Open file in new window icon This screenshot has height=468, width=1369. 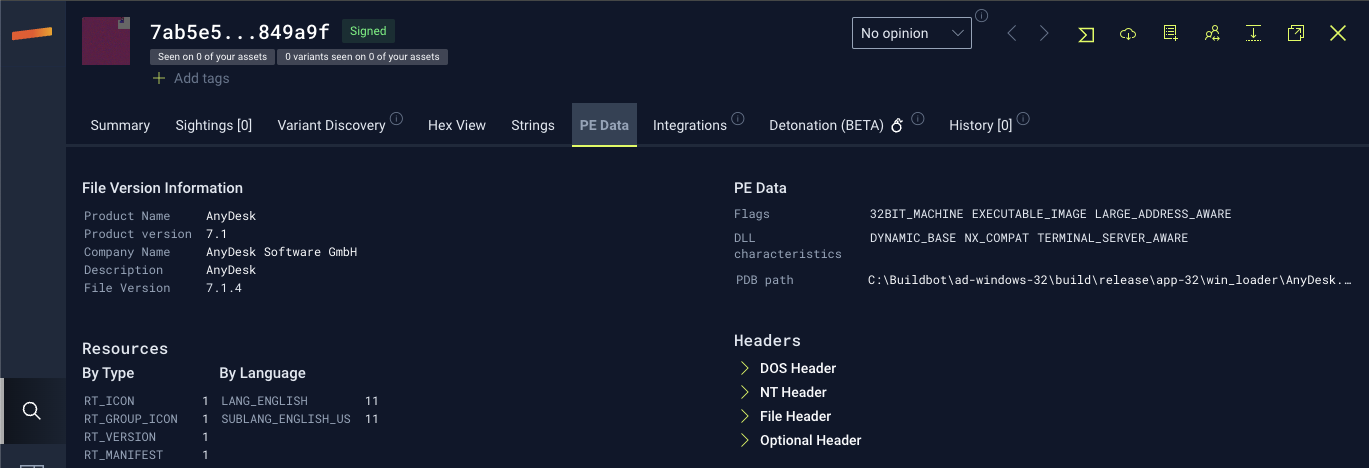click(x=1295, y=34)
